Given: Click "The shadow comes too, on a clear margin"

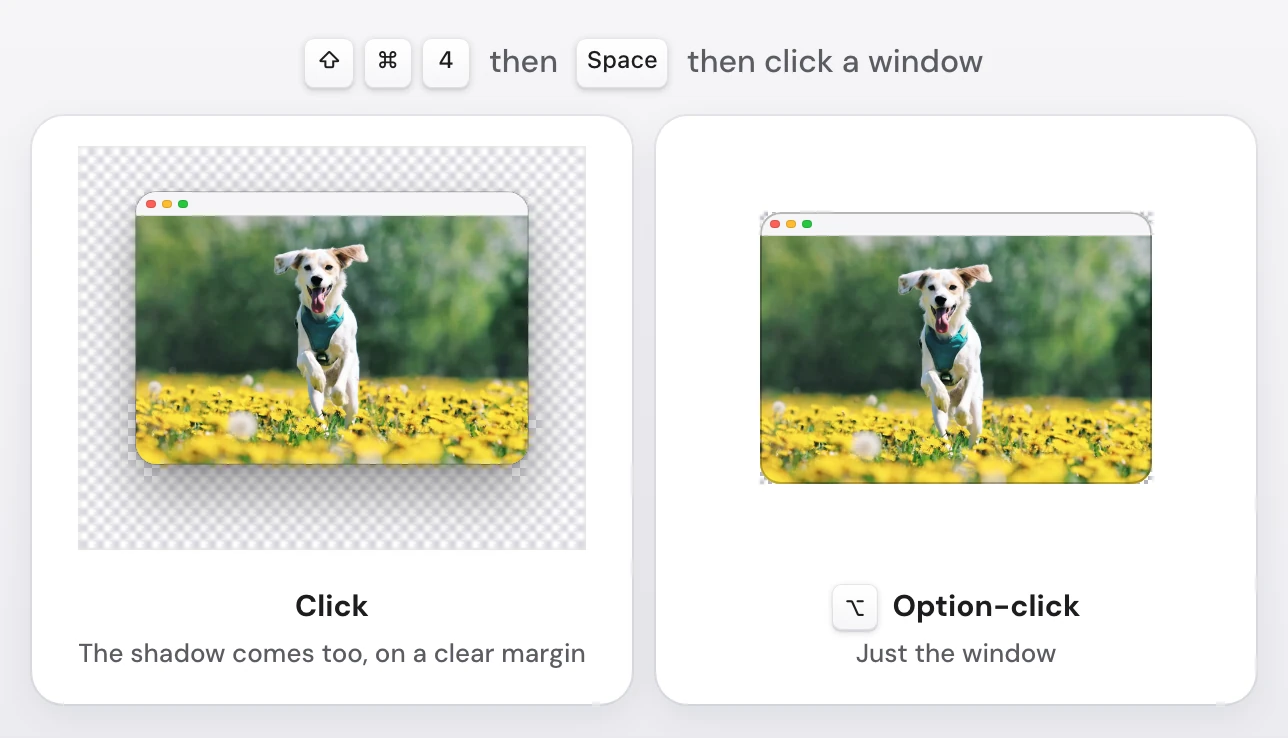Looking at the screenshot, I should click(332, 654).
